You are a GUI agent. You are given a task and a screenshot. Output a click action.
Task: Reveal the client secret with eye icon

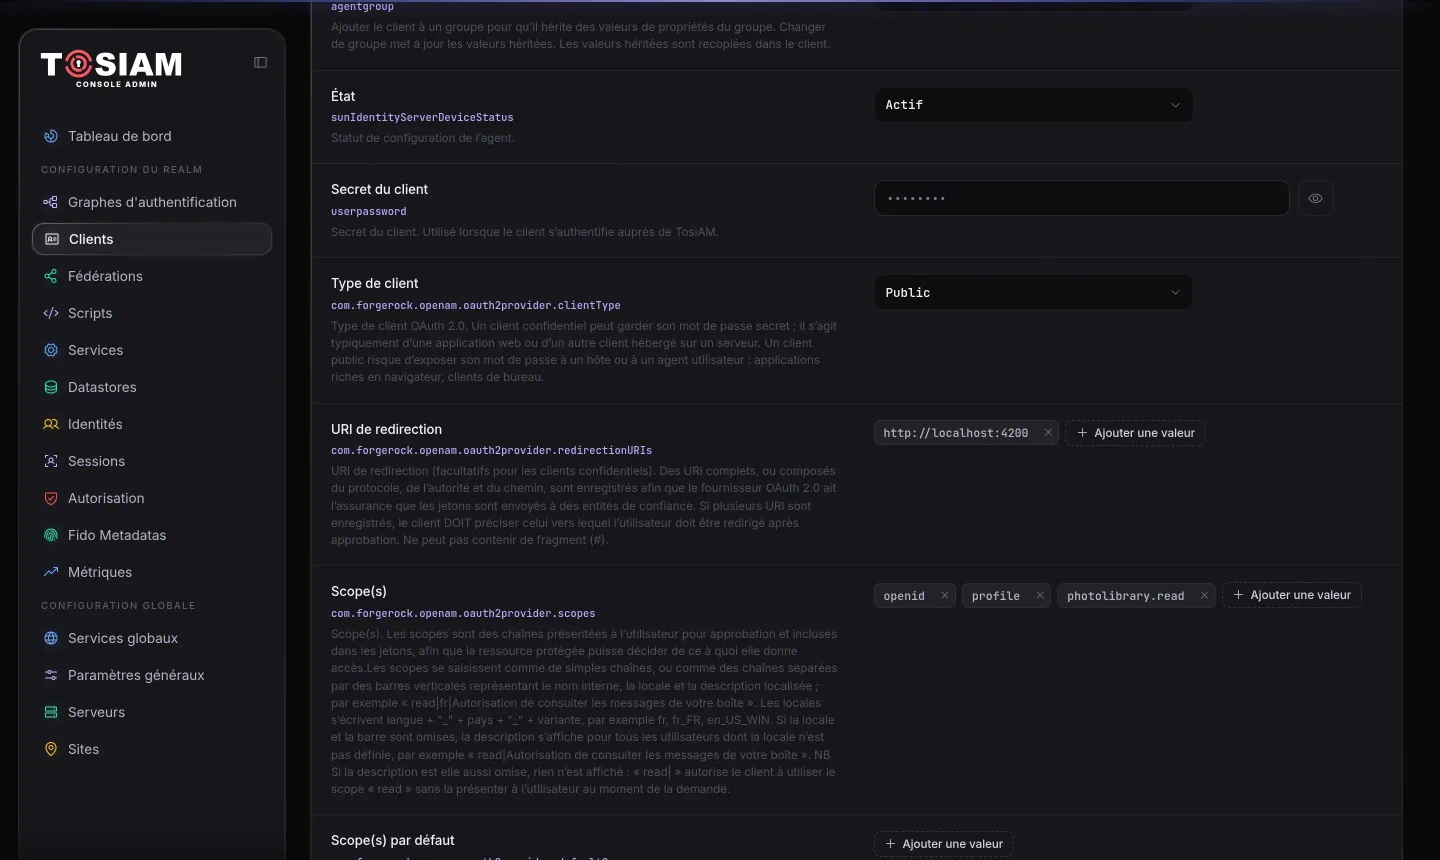[1315, 198]
